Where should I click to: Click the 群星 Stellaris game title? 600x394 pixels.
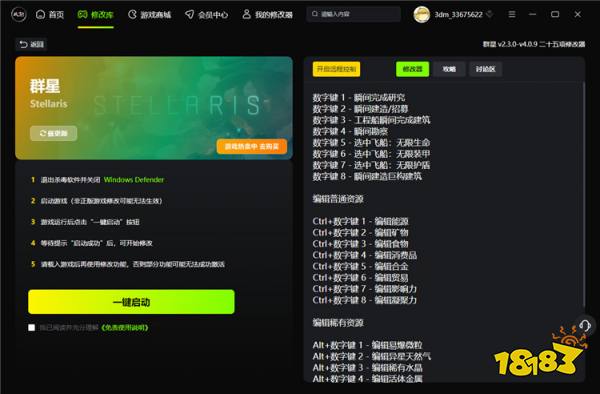pyautogui.click(x=45, y=86)
